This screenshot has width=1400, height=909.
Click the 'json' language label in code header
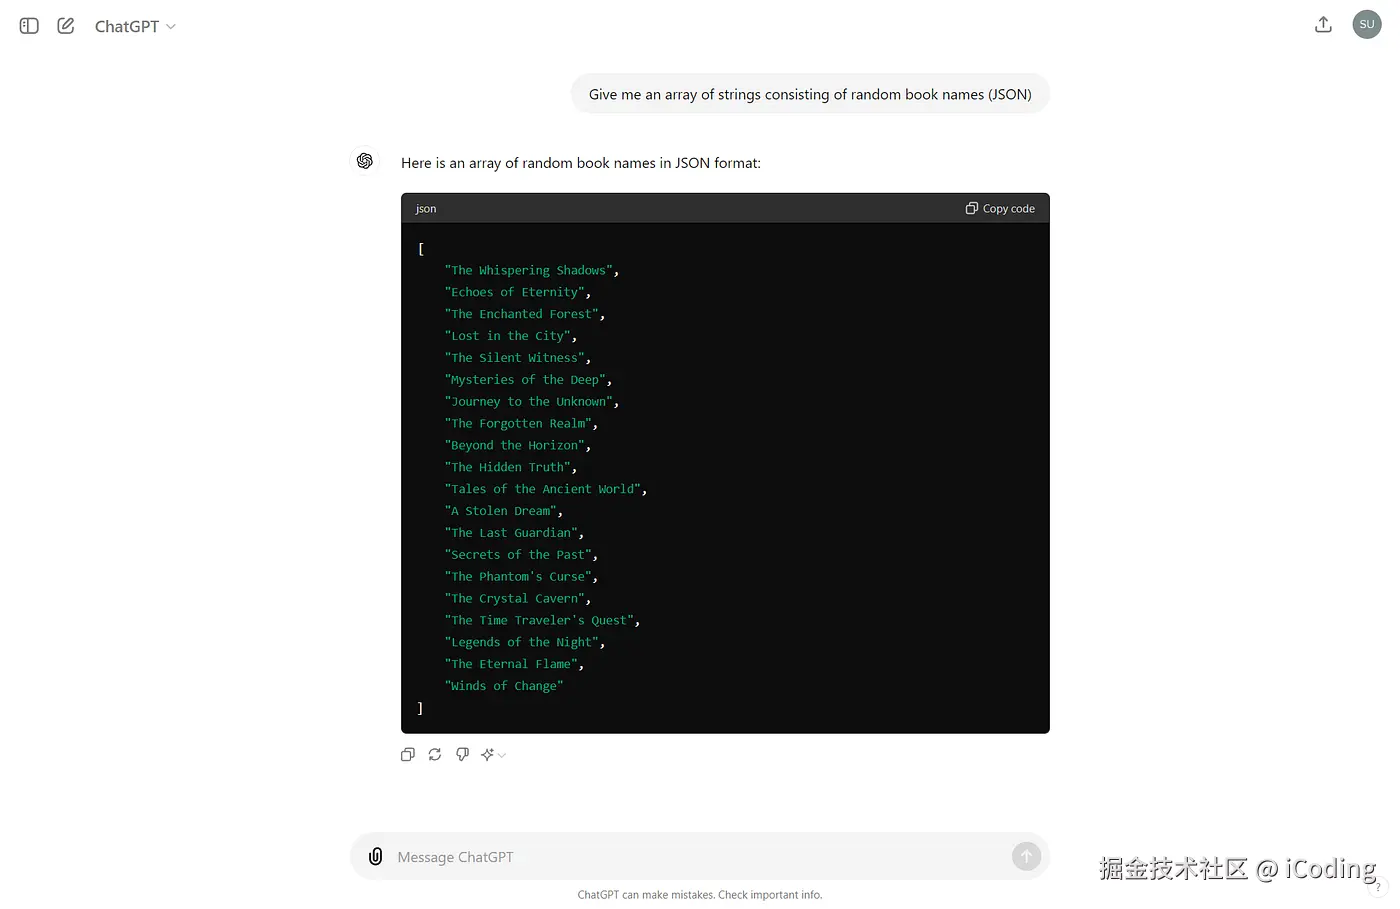coord(426,209)
